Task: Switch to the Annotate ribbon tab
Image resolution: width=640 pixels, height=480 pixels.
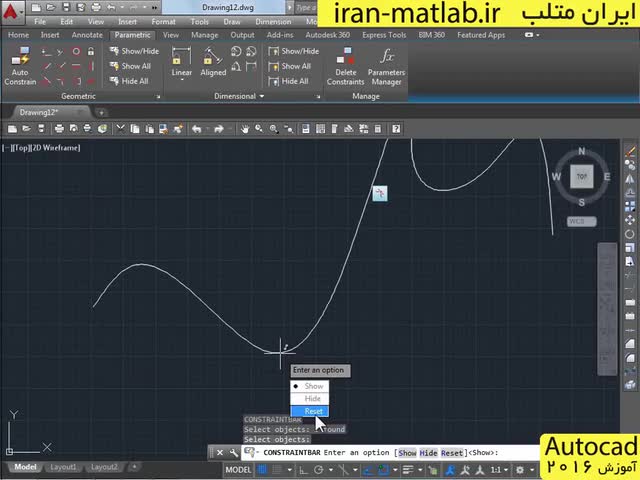Action: click(x=87, y=35)
